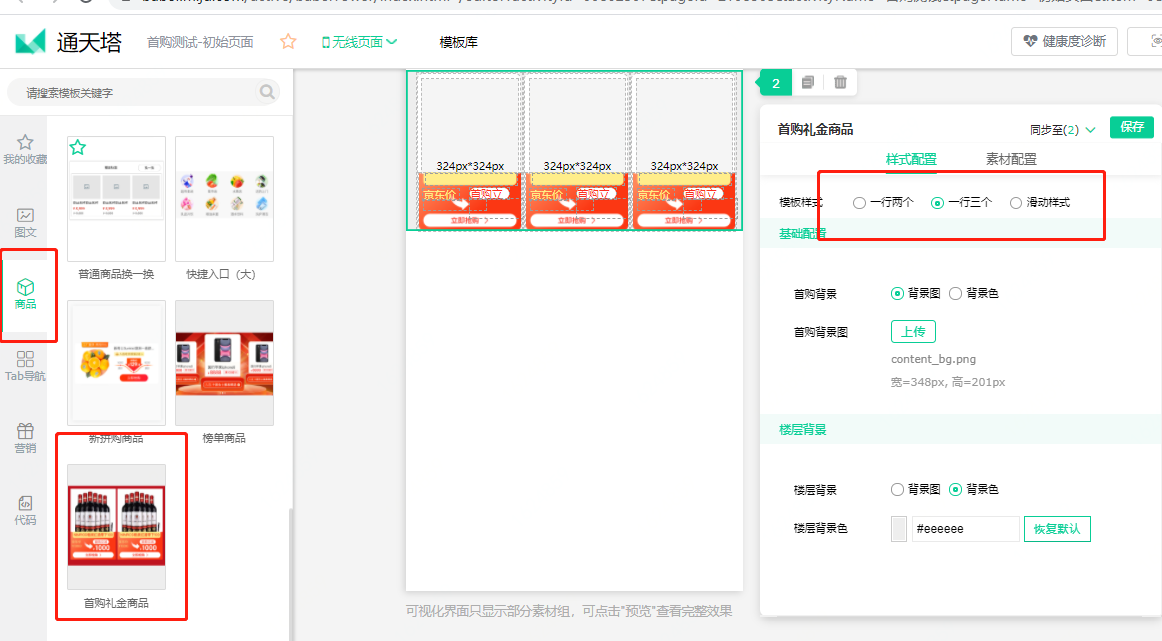Duplicate the component using the copy icon

point(807,82)
